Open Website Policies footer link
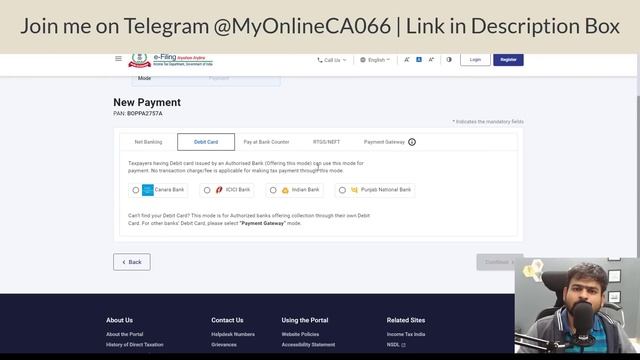This screenshot has height=360, width=640. pyautogui.click(x=300, y=334)
